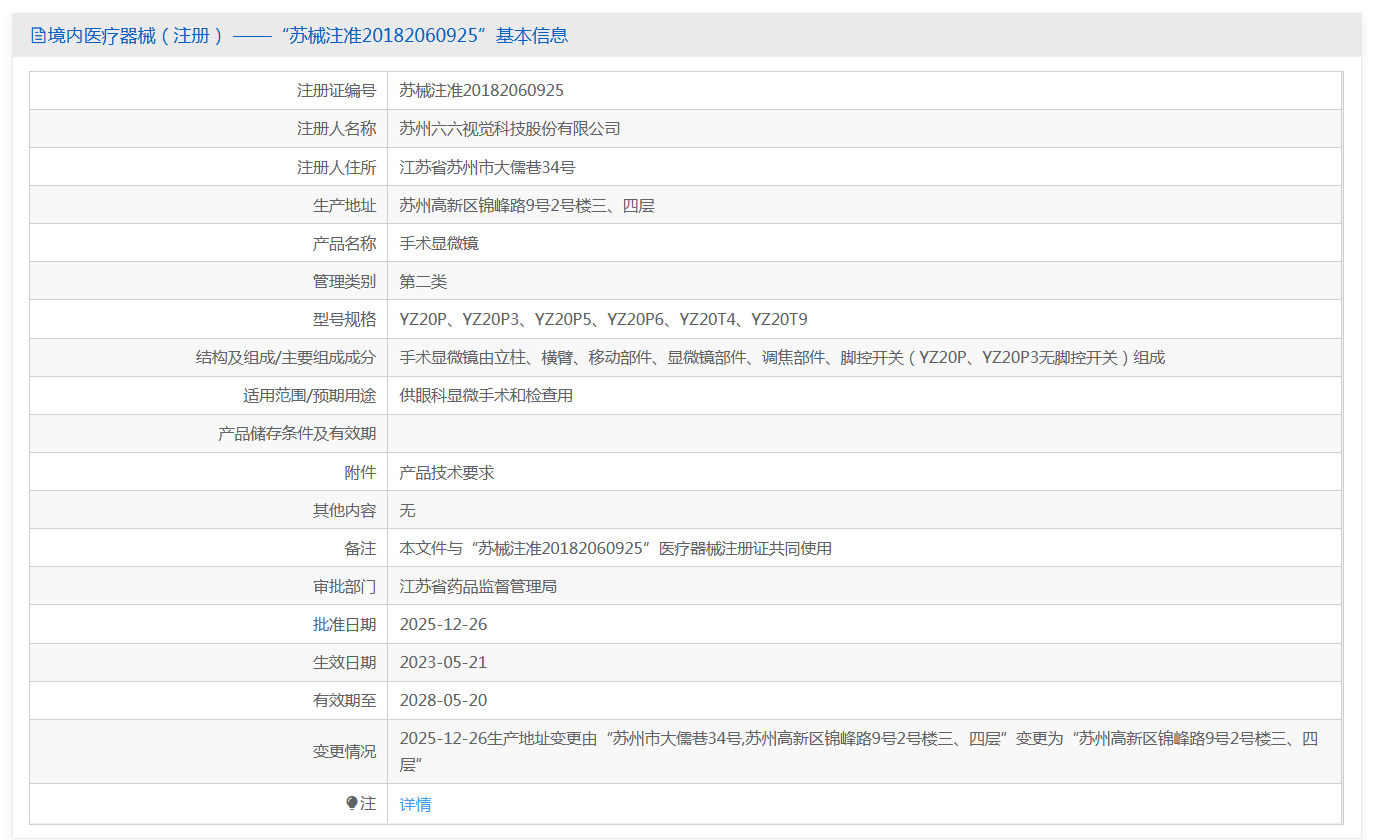Click the 适用范围/预期用途 label
The height and width of the screenshot is (840, 1375).
pyautogui.click(x=310, y=394)
